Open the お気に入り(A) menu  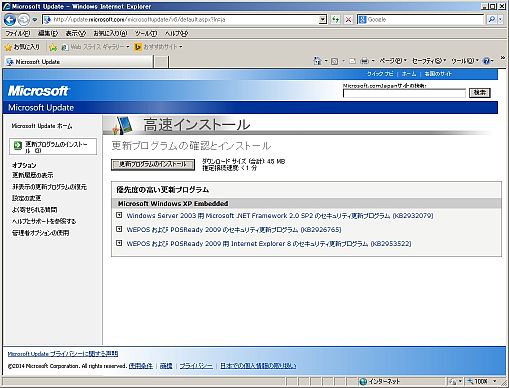point(110,33)
